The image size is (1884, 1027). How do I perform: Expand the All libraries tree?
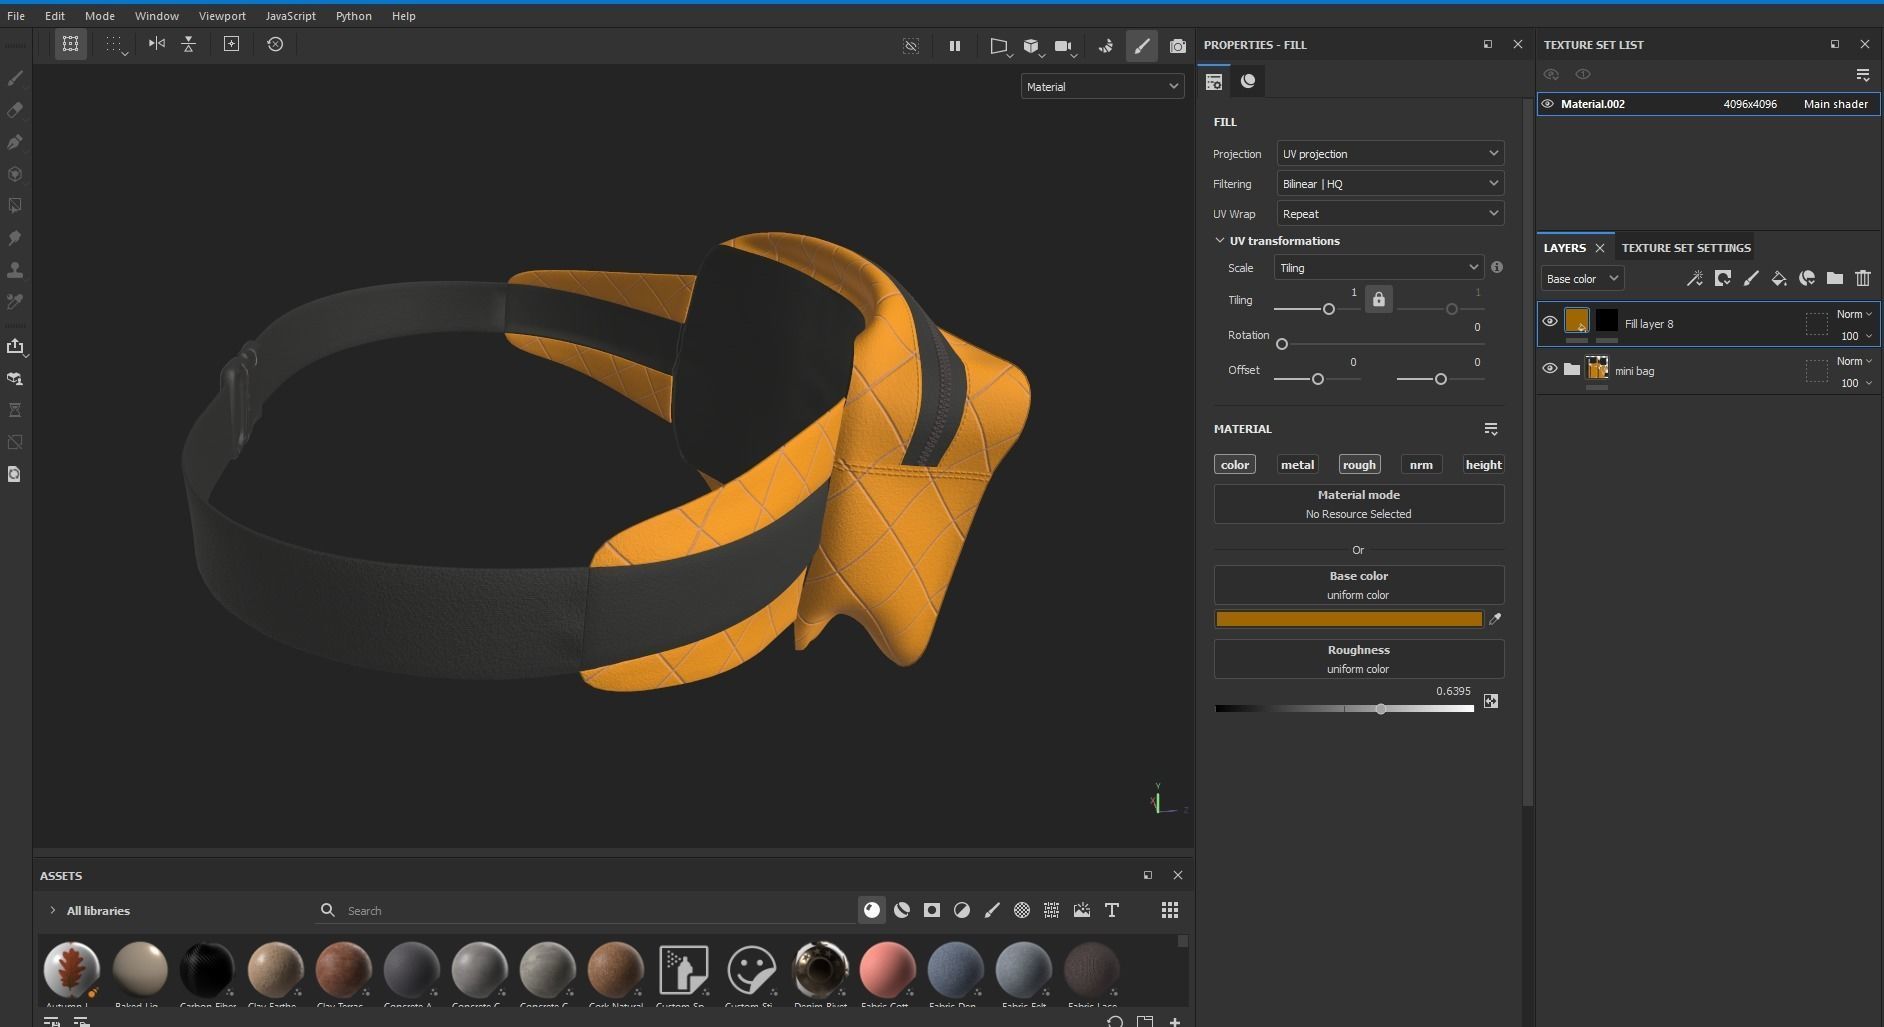(52, 910)
